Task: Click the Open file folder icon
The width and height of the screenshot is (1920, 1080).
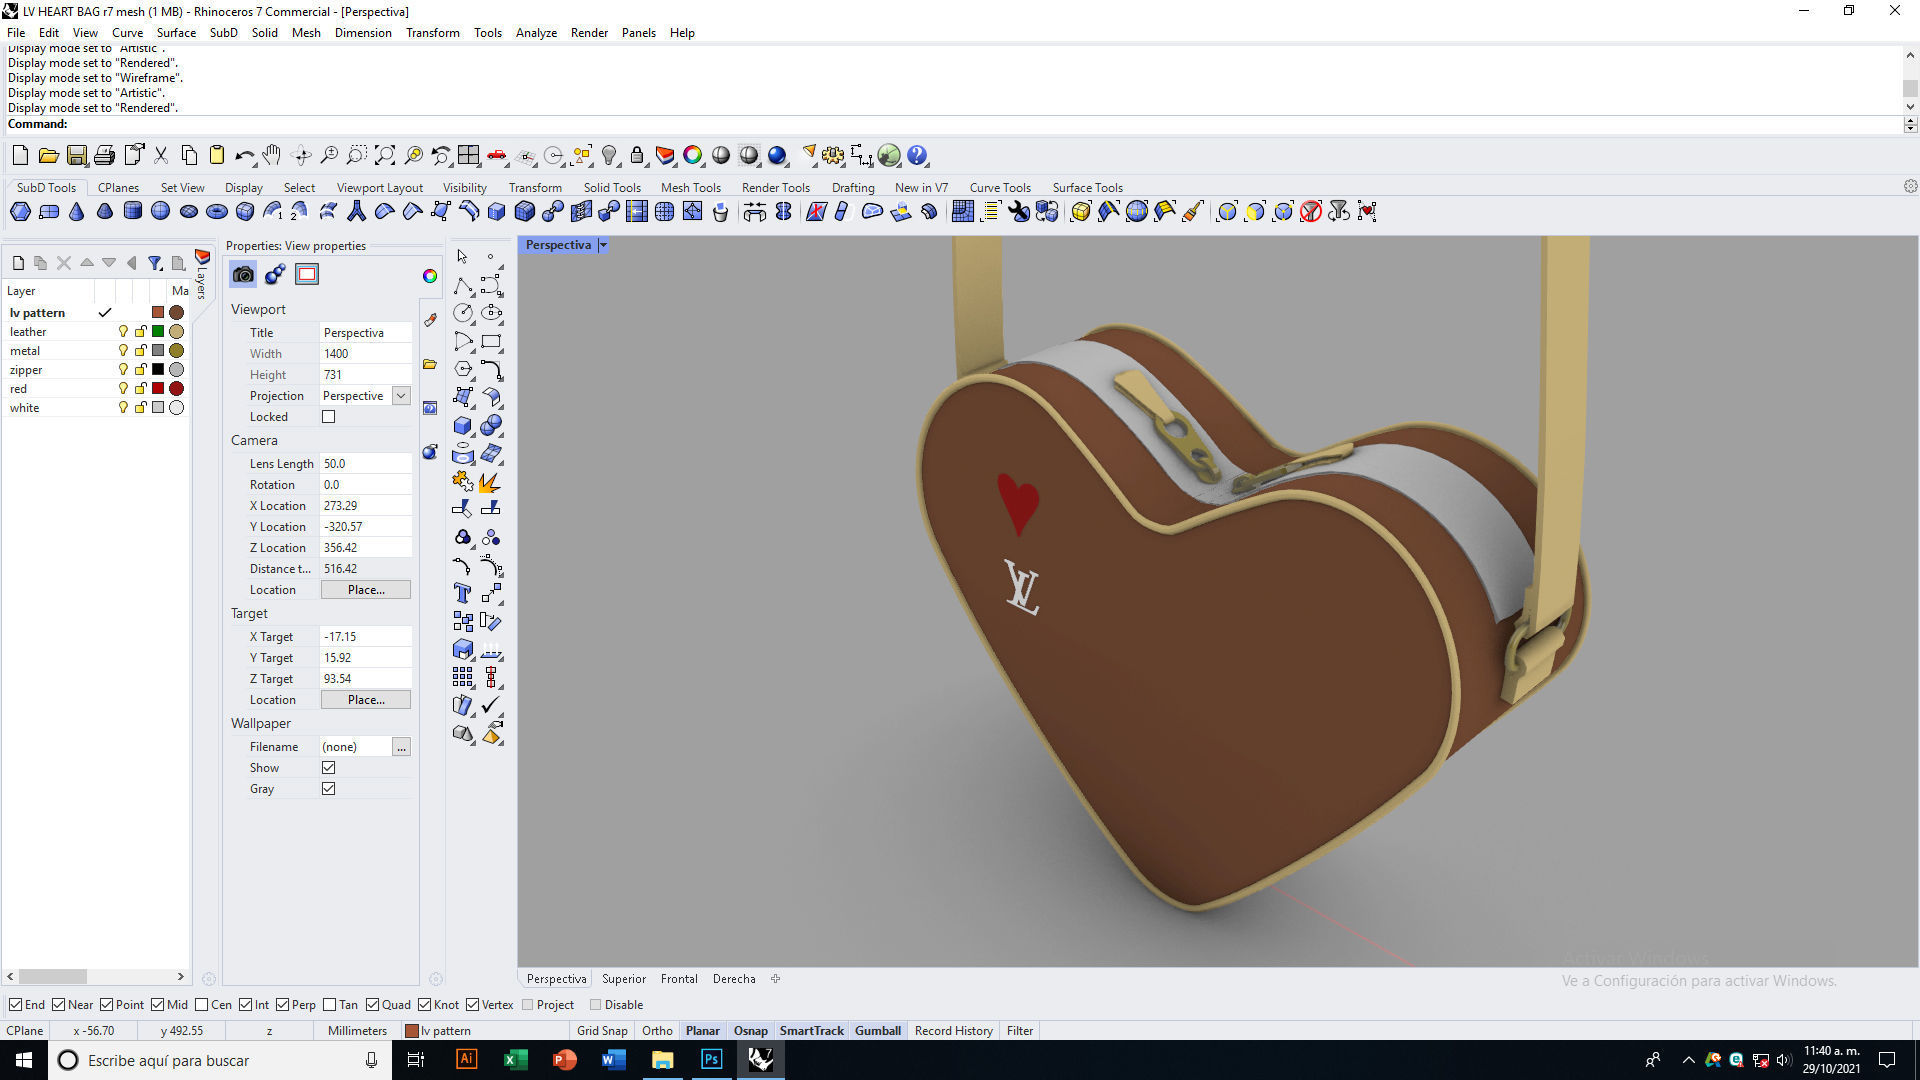Action: point(48,155)
